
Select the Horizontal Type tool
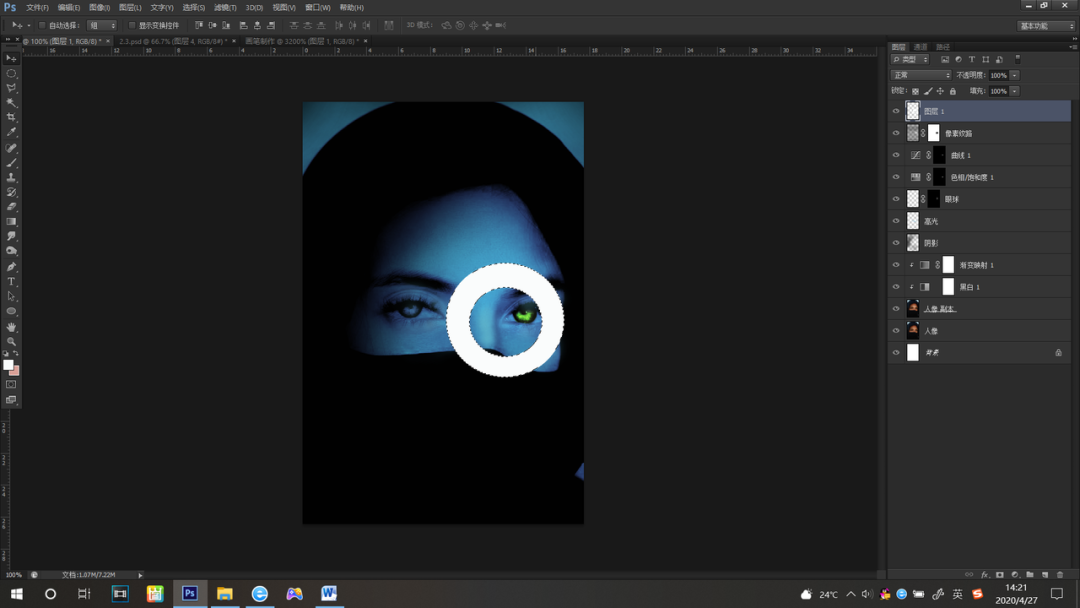coord(11,282)
